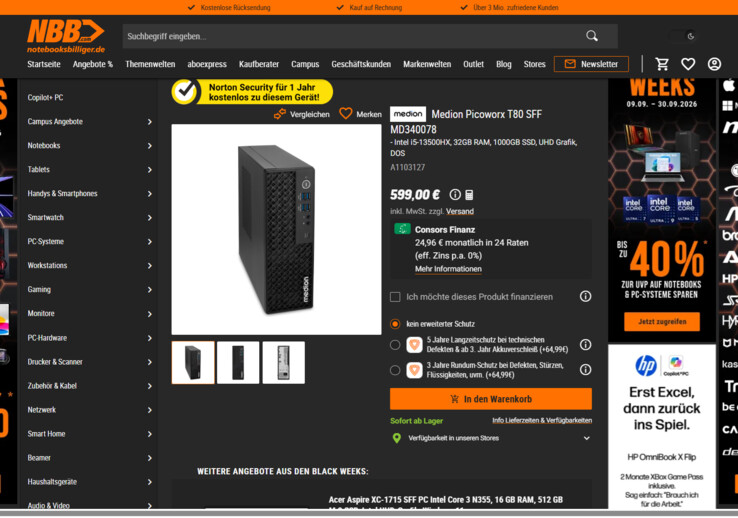
Task: Click the HP logo in the ad
Action: (646, 366)
